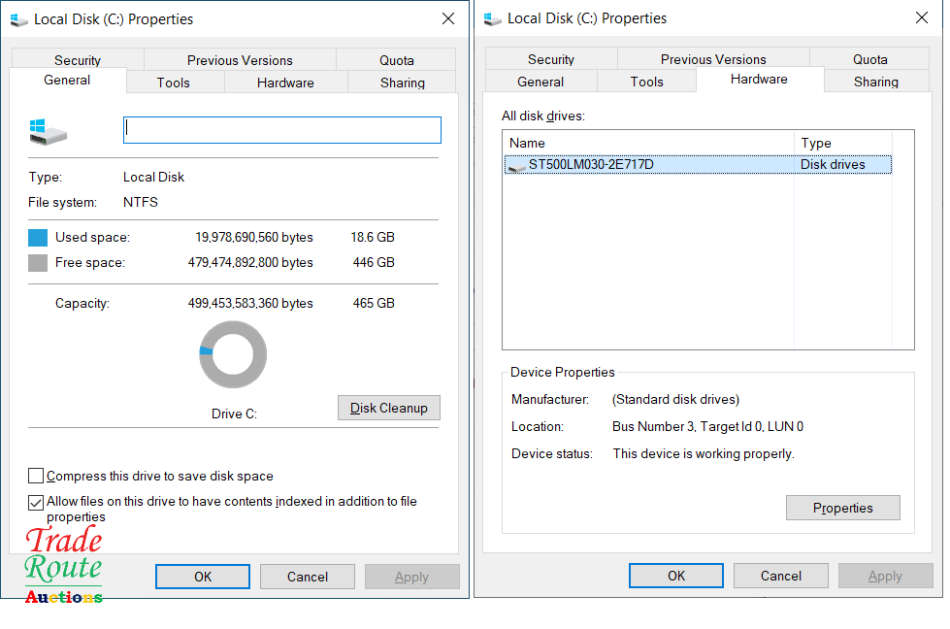Open Previous Versions tab in right dialog
Viewport: 950px width, 629px height.
[x=713, y=59]
